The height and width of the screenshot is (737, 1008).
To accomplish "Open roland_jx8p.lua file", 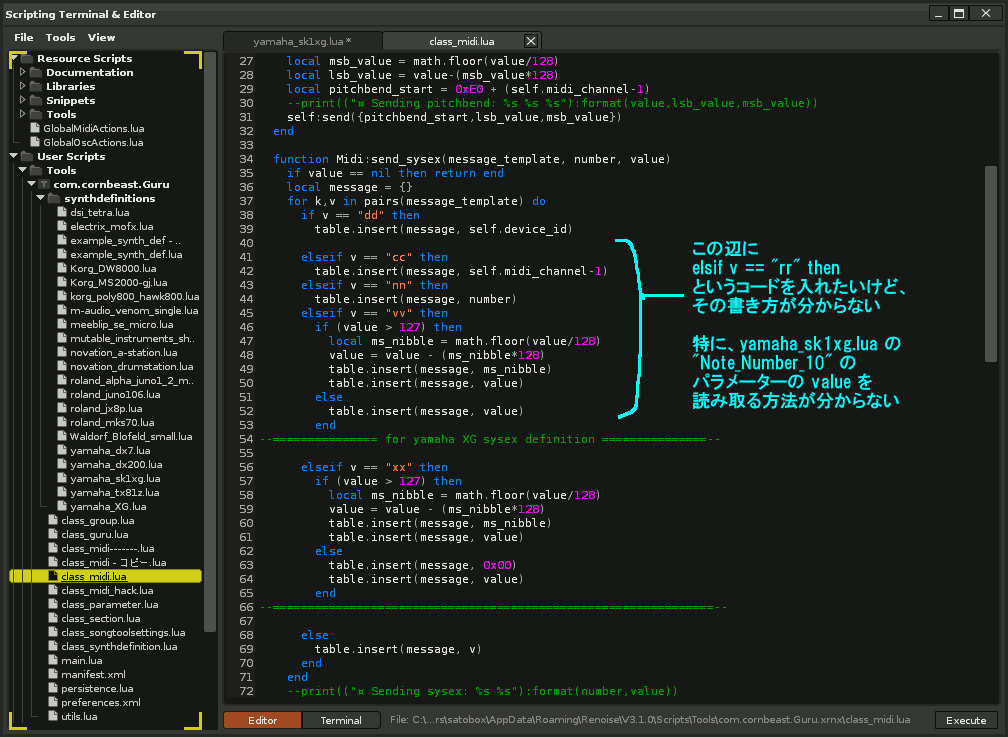I will [x=106, y=408].
